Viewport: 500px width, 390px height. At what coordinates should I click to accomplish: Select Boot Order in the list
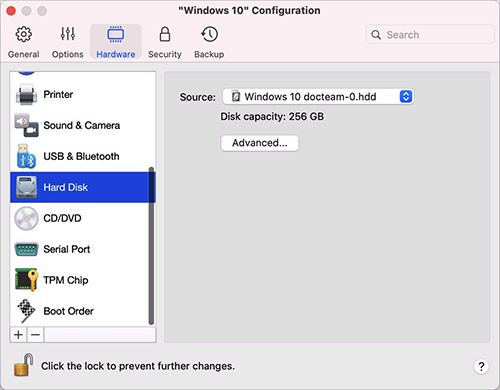click(83, 311)
